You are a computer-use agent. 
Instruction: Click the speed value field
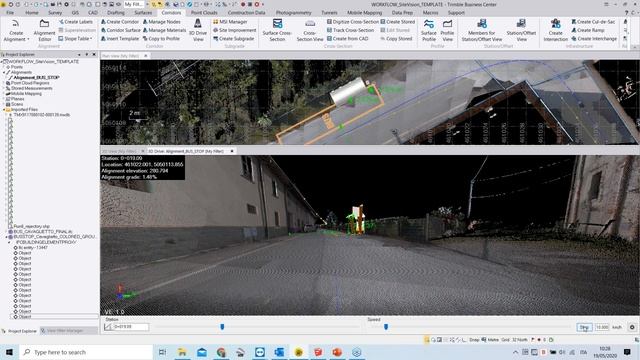pyautogui.click(x=602, y=327)
